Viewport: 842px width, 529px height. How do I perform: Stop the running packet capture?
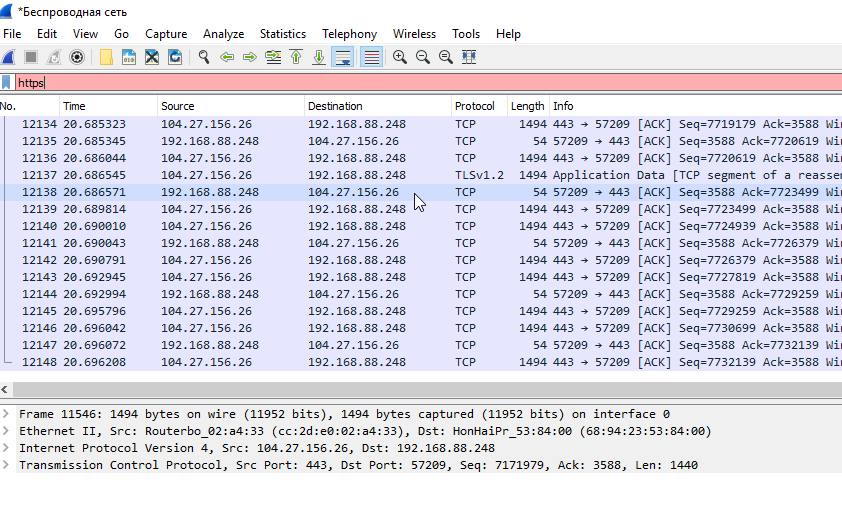pos(31,57)
